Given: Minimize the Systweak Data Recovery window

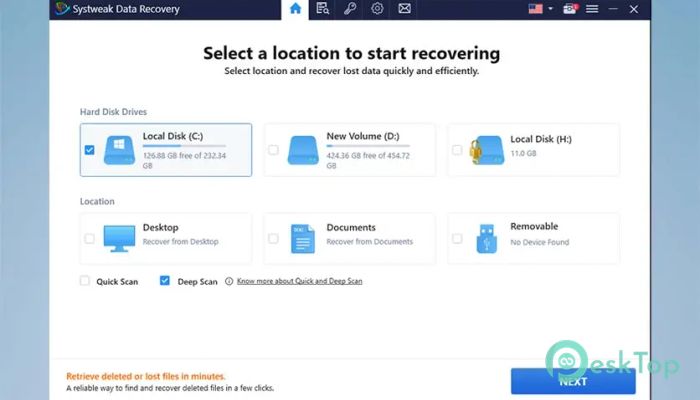Looking at the screenshot, I should pos(613,8).
